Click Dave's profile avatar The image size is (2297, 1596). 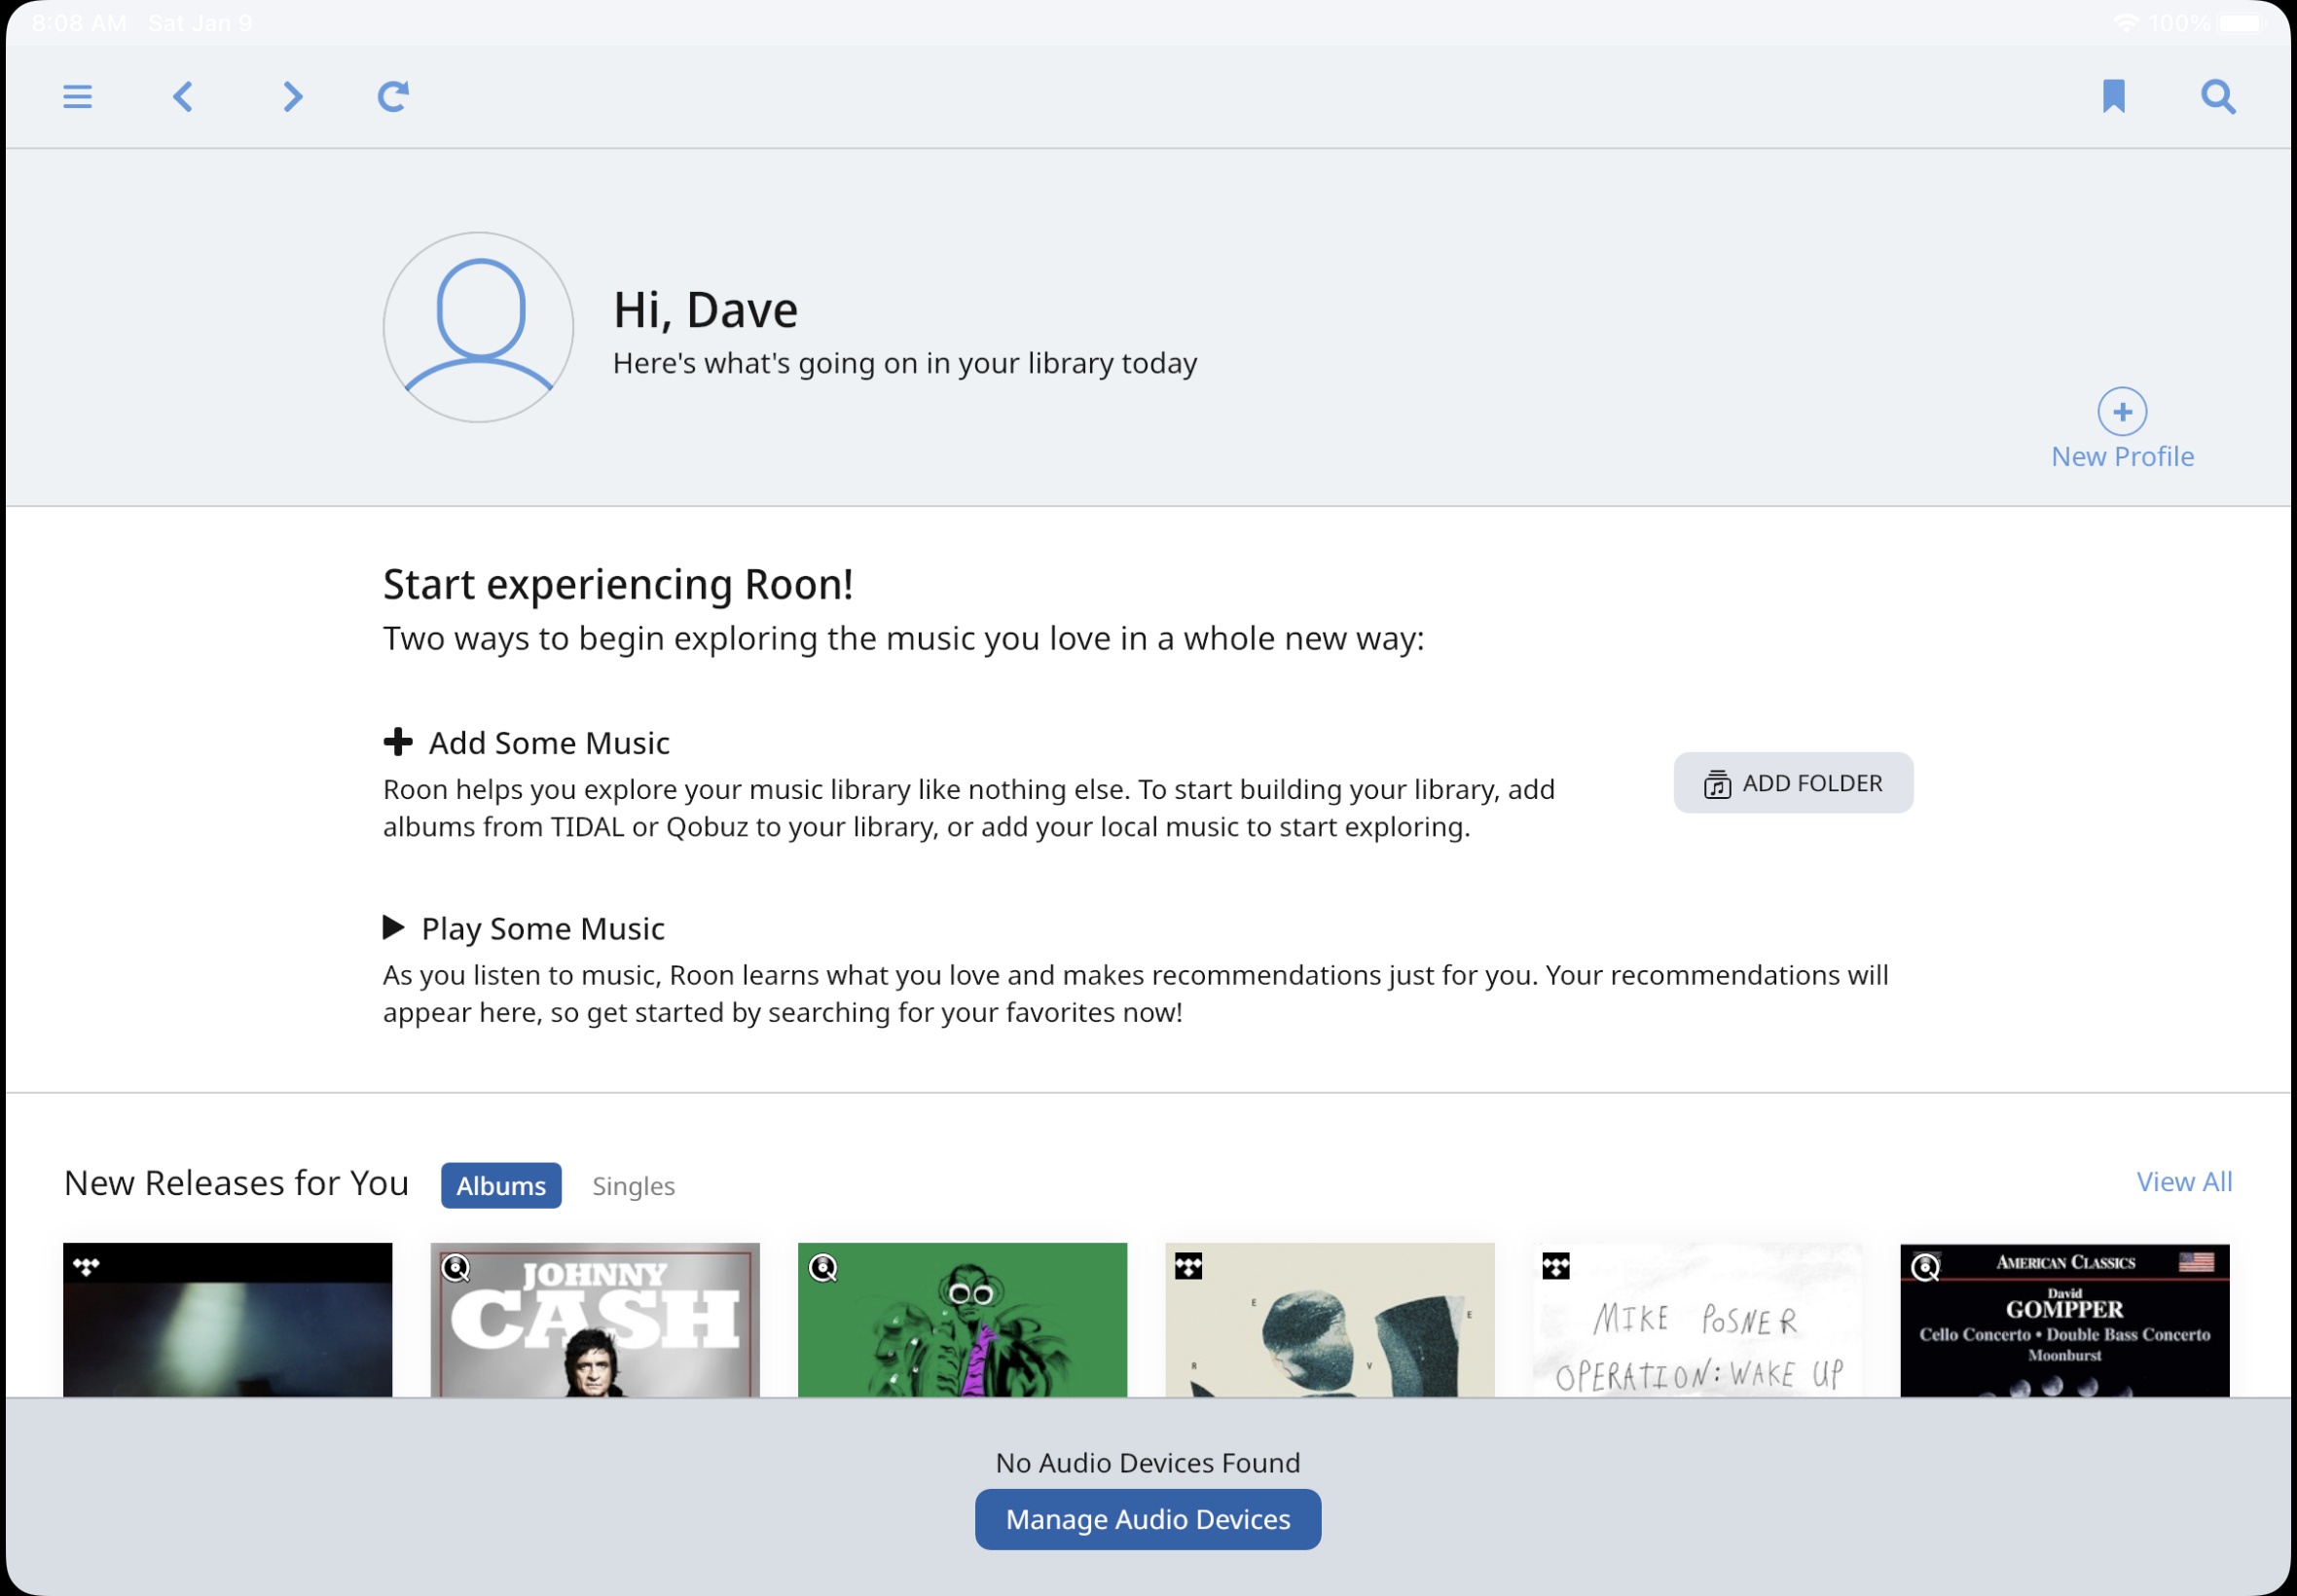click(478, 327)
